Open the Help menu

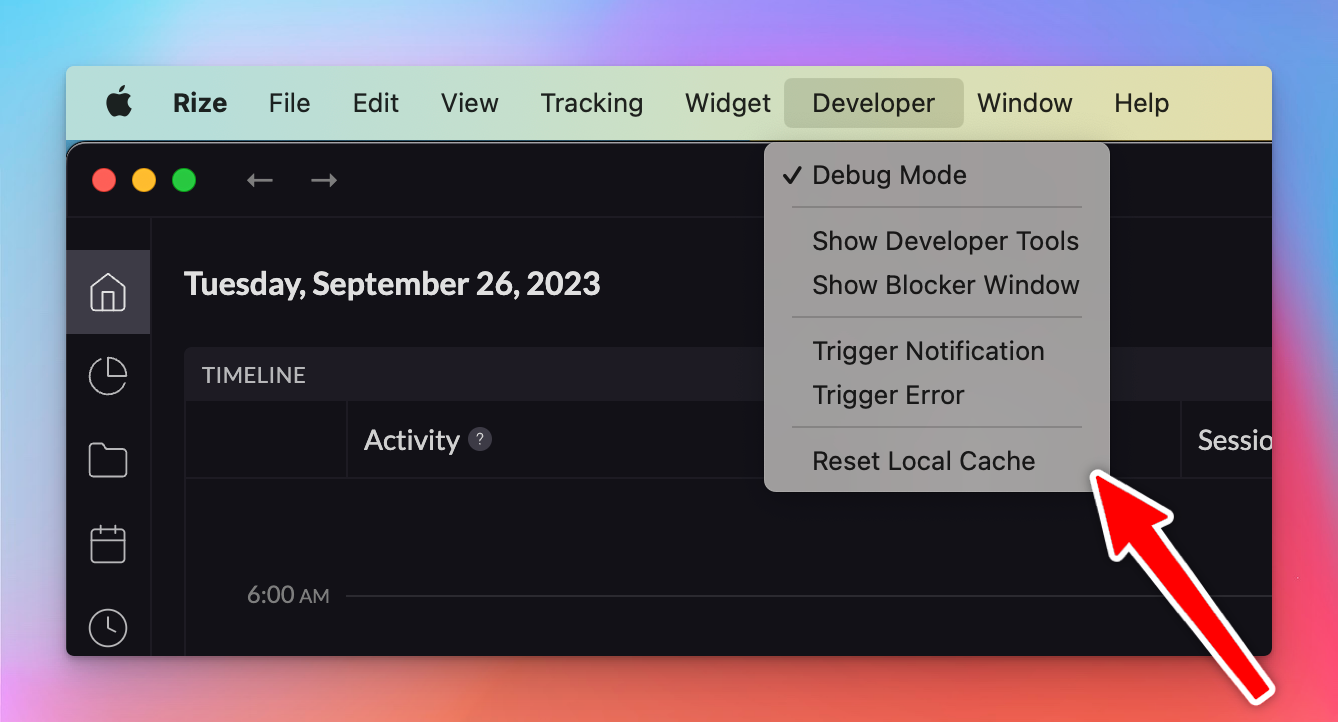point(1142,103)
